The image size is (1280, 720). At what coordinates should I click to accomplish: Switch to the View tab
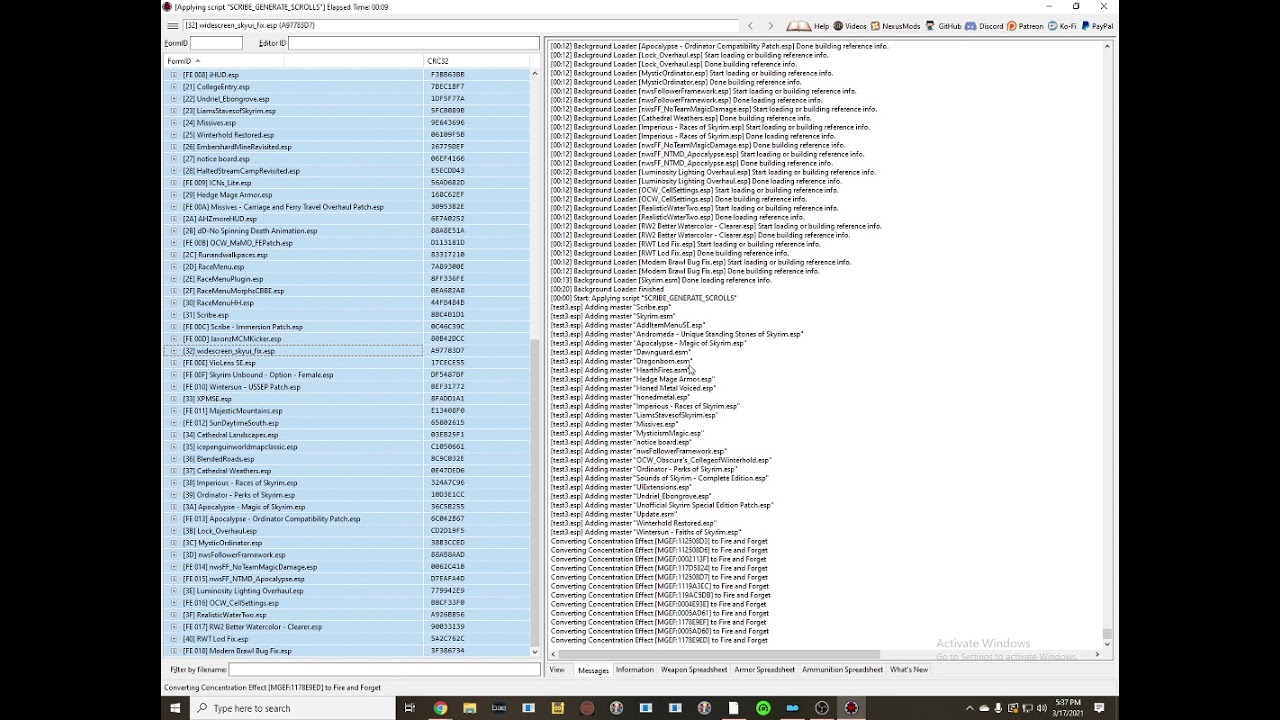coord(557,670)
